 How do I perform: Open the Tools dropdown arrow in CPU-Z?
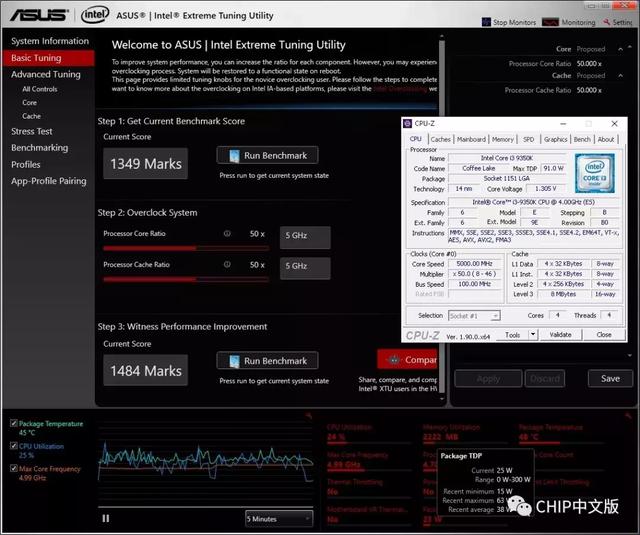pyautogui.click(x=533, y=335)
